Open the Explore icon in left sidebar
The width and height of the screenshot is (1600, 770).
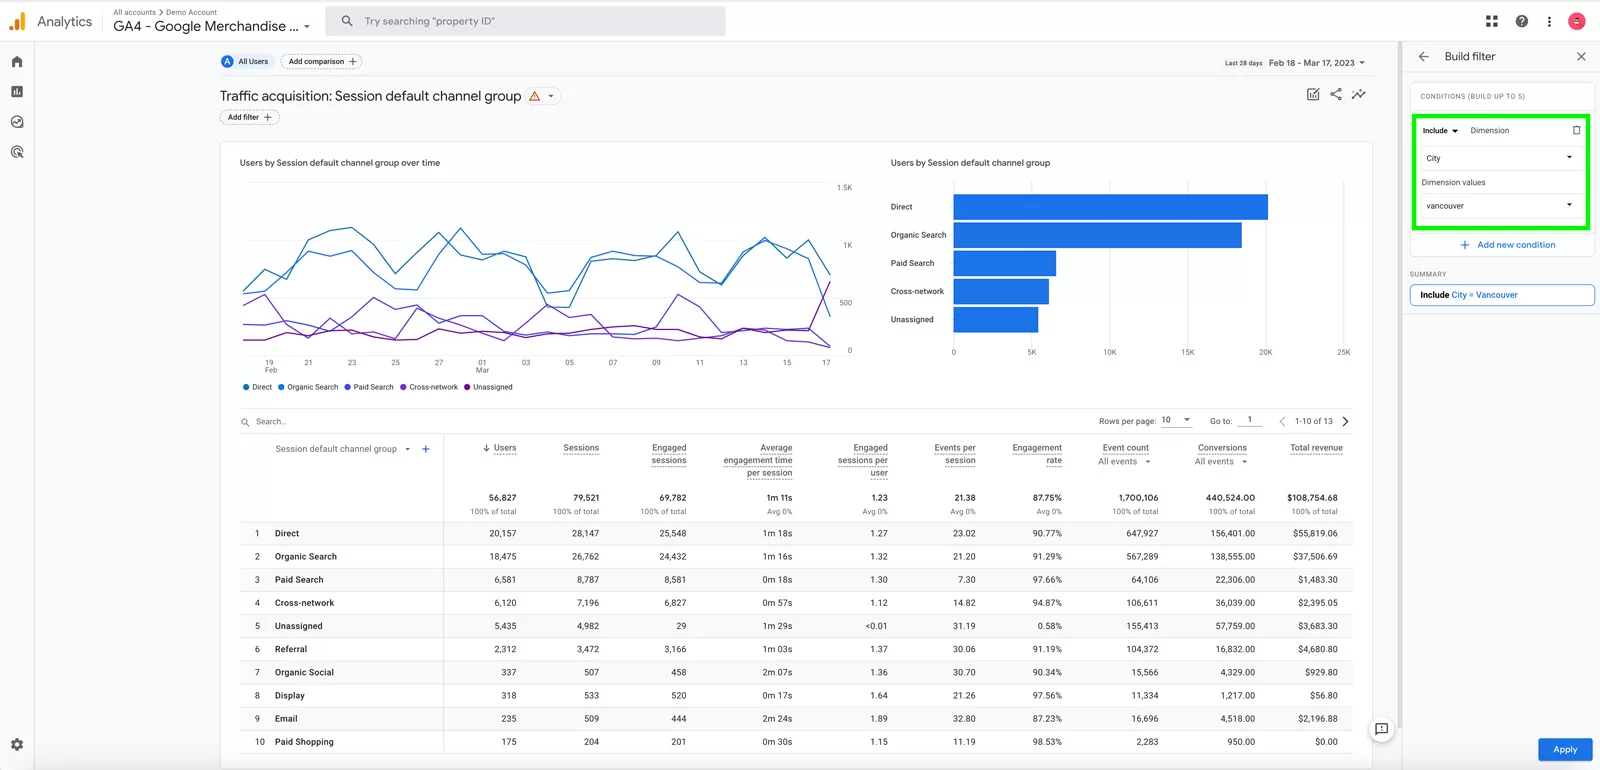click(17, 122)
